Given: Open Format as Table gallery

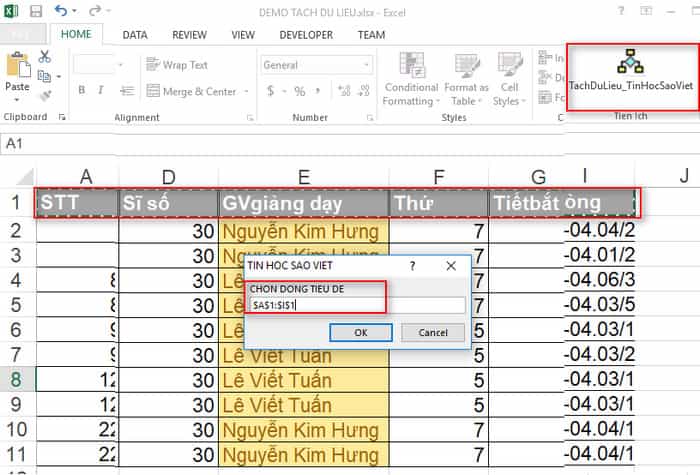Looking at the screenshot, I should point(467,79).
